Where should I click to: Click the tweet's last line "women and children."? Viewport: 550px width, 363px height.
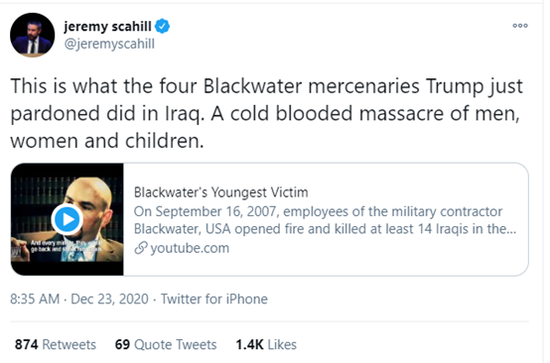tap(107, 141)
